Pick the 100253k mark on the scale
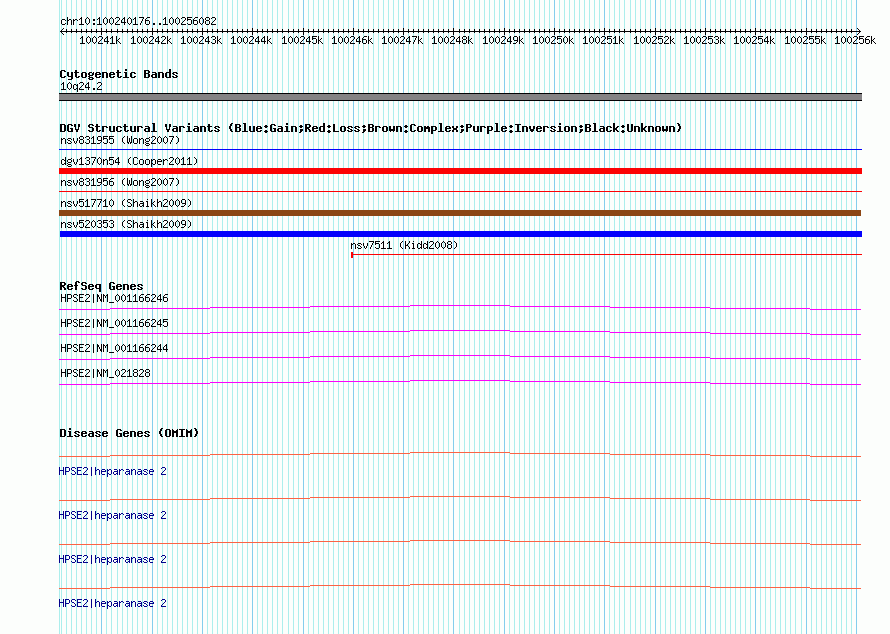Image resolution: width=890 pixels, height=634 pixels. pyautogui.click(x=704, y=40)
